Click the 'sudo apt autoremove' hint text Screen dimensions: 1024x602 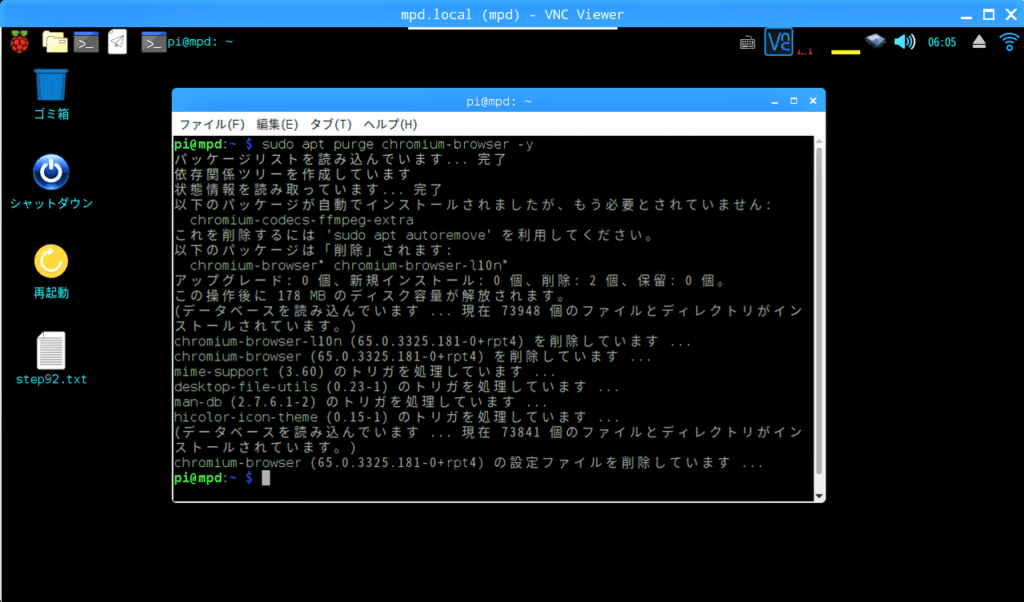point(413,235)
